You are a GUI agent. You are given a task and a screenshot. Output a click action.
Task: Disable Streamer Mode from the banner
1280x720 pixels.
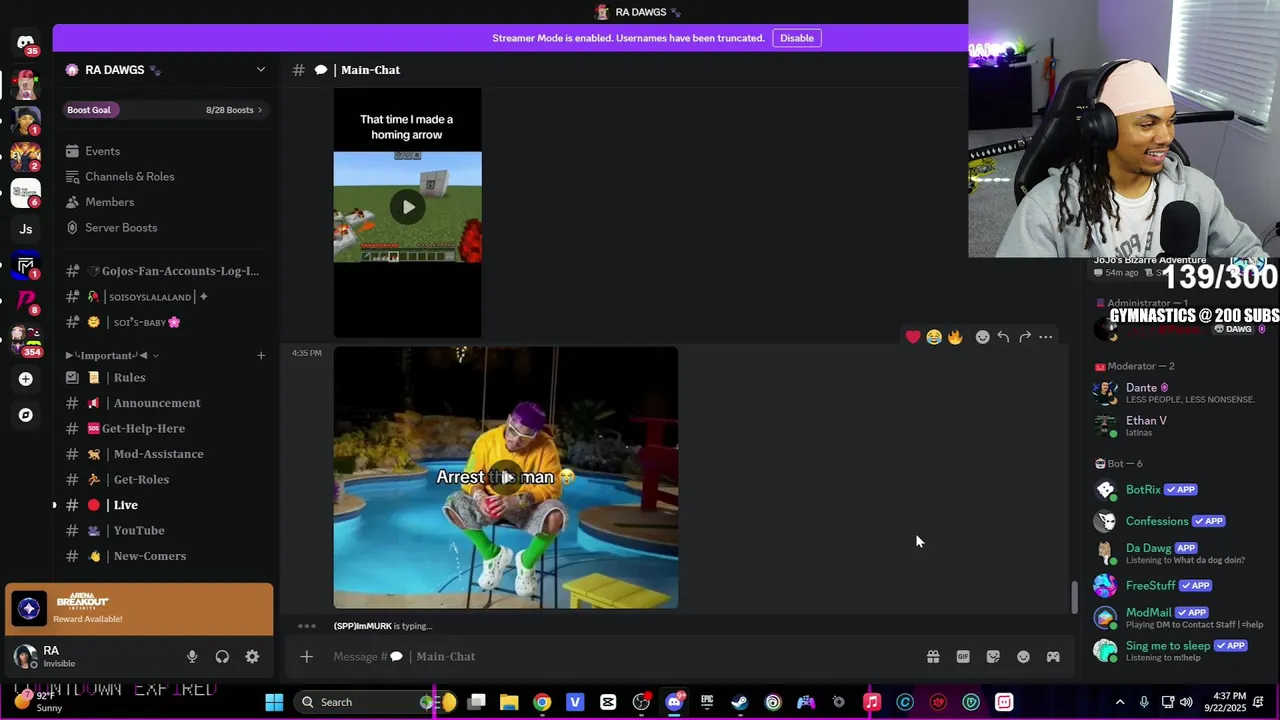(x=797, y=38)
